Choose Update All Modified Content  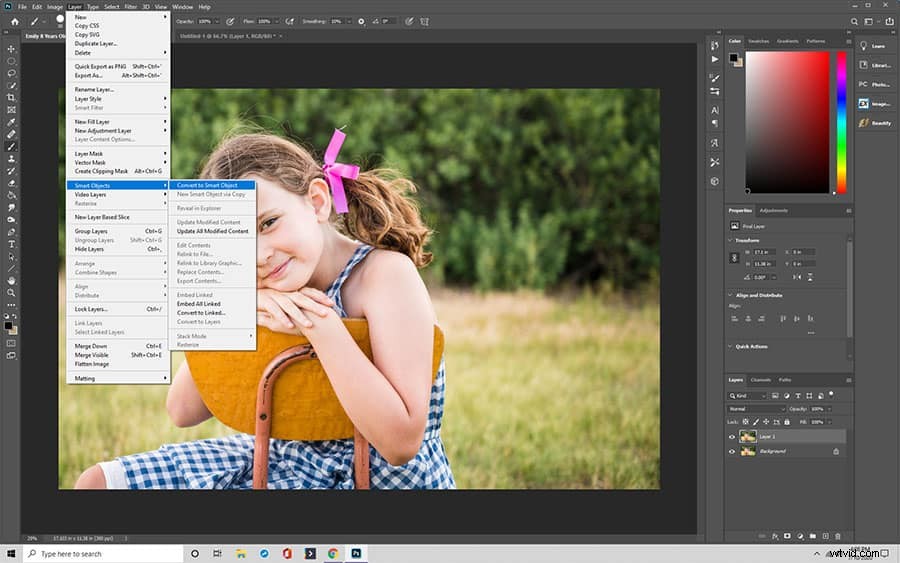tap(212, 231)
